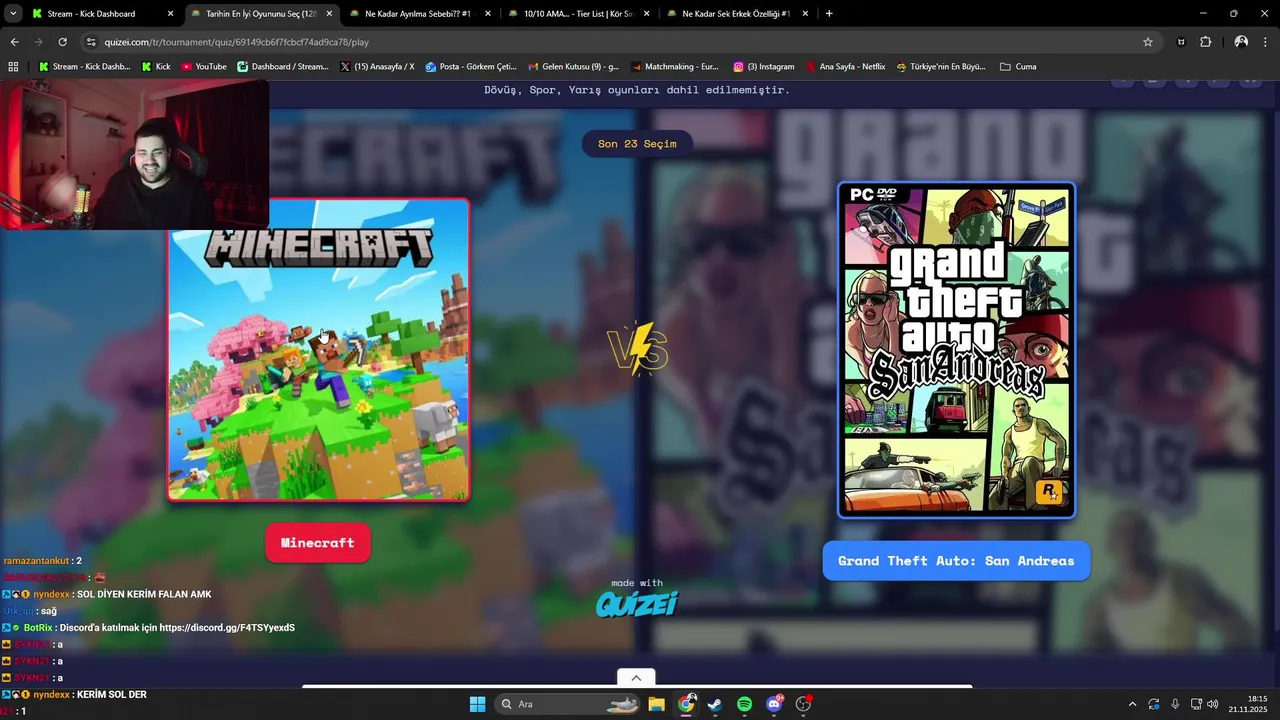Reload the current page
This screenshot has height=720, width=1280.
pyautogui.click(x=62, y=42)
